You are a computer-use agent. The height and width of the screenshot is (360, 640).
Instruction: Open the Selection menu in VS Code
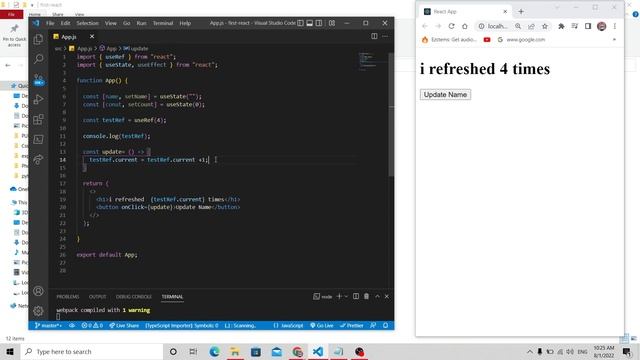click(87, 23)
